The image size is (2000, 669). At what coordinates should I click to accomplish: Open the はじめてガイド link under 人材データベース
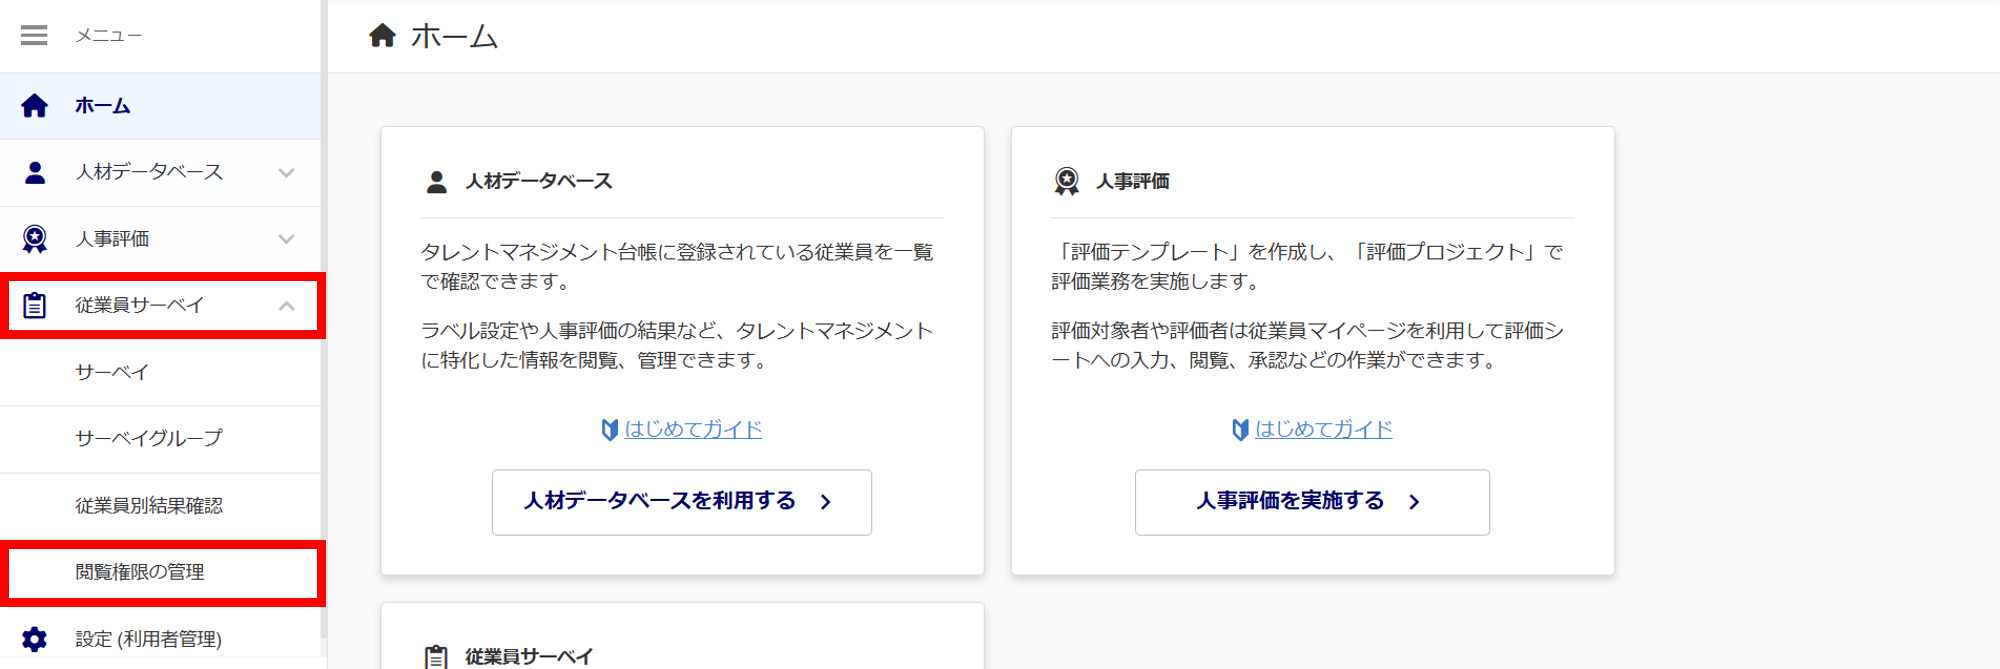693,429
